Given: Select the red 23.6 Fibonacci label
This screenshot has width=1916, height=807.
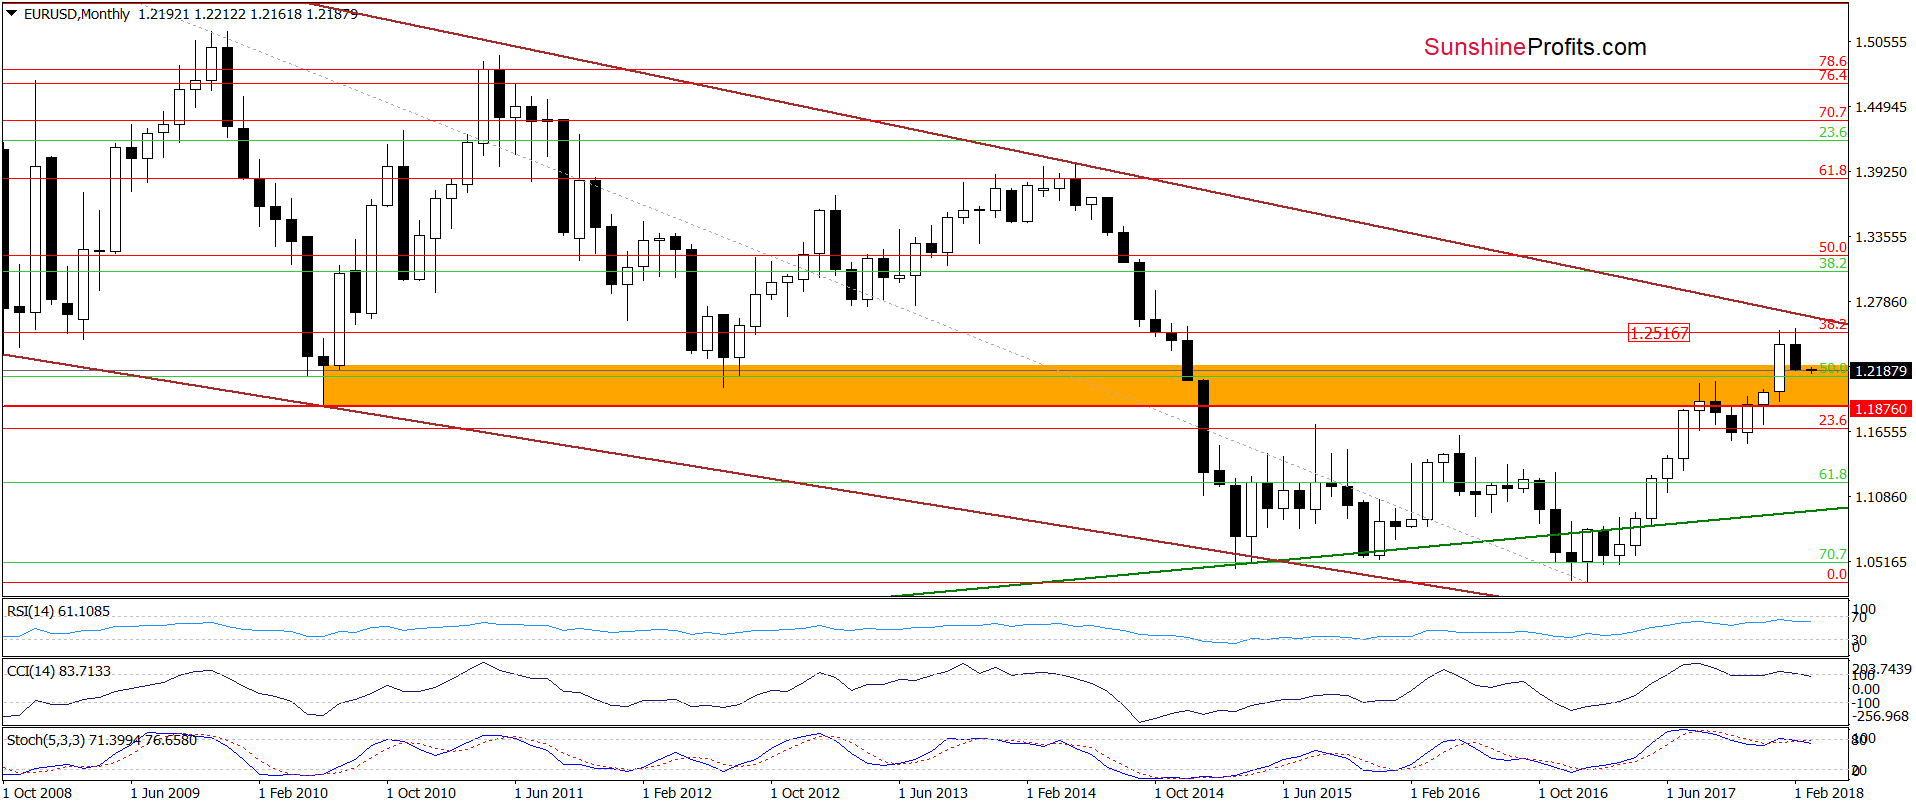Looking at the screenshot, I should point(1832,420).
